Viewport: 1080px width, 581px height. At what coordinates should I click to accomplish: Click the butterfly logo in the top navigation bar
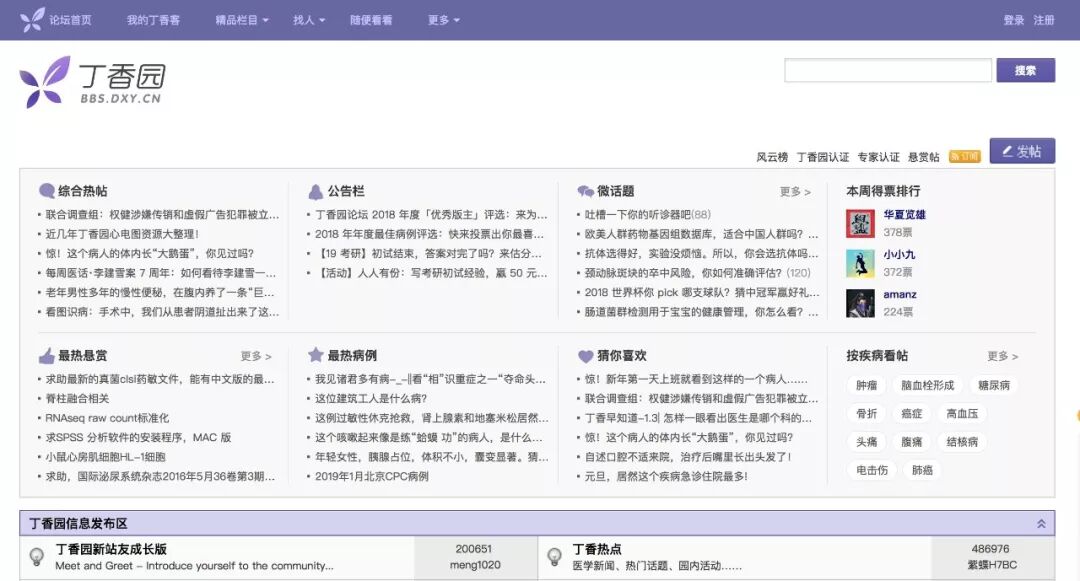(32, 20)
